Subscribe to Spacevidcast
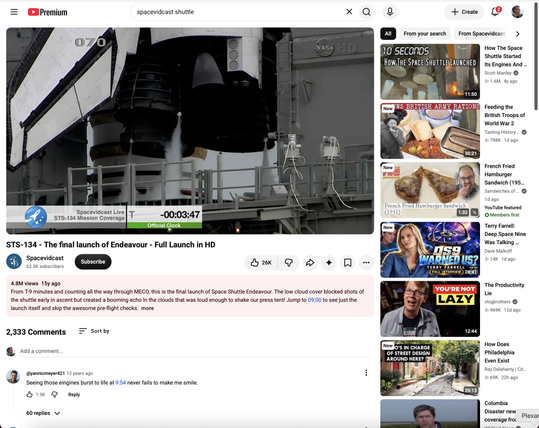This screenshot has height=428, width=539. [93, 262]
